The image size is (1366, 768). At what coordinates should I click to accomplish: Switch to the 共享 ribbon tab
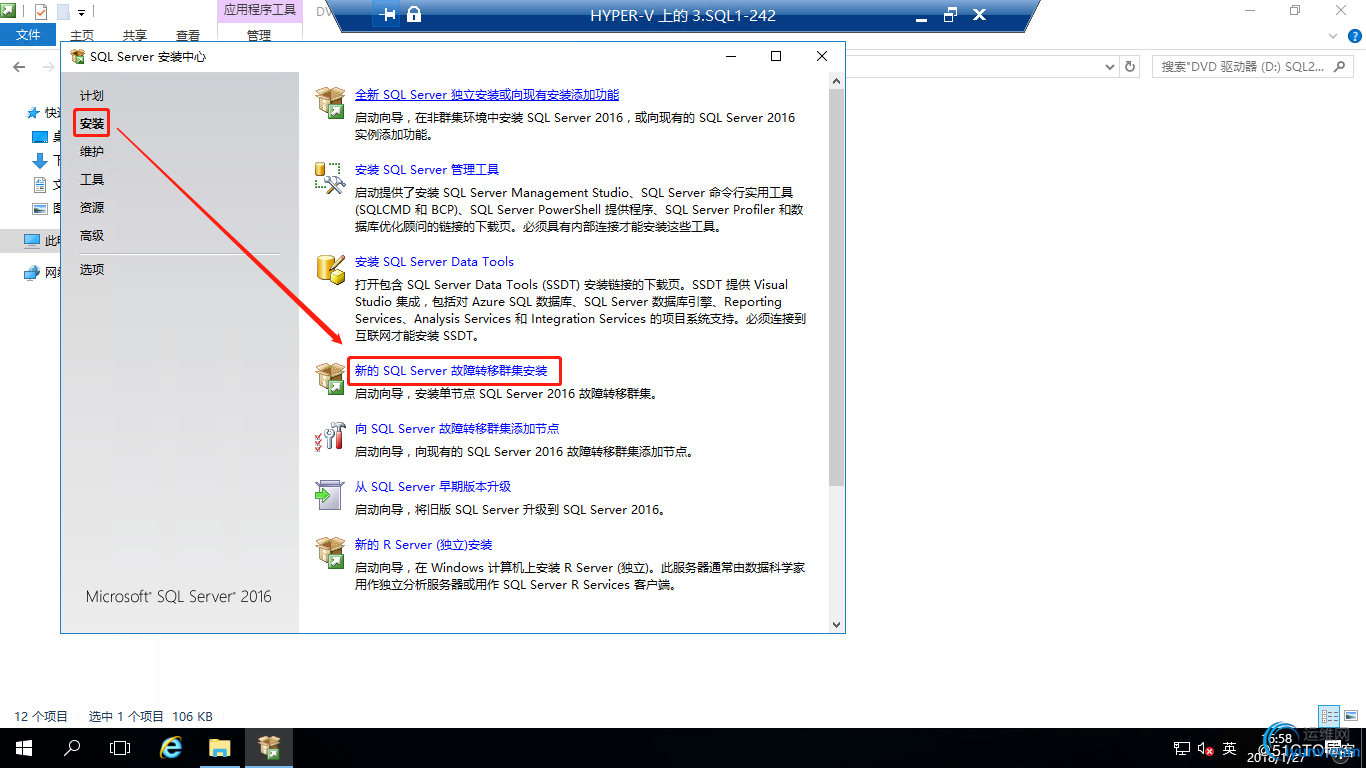coord(134,35)
